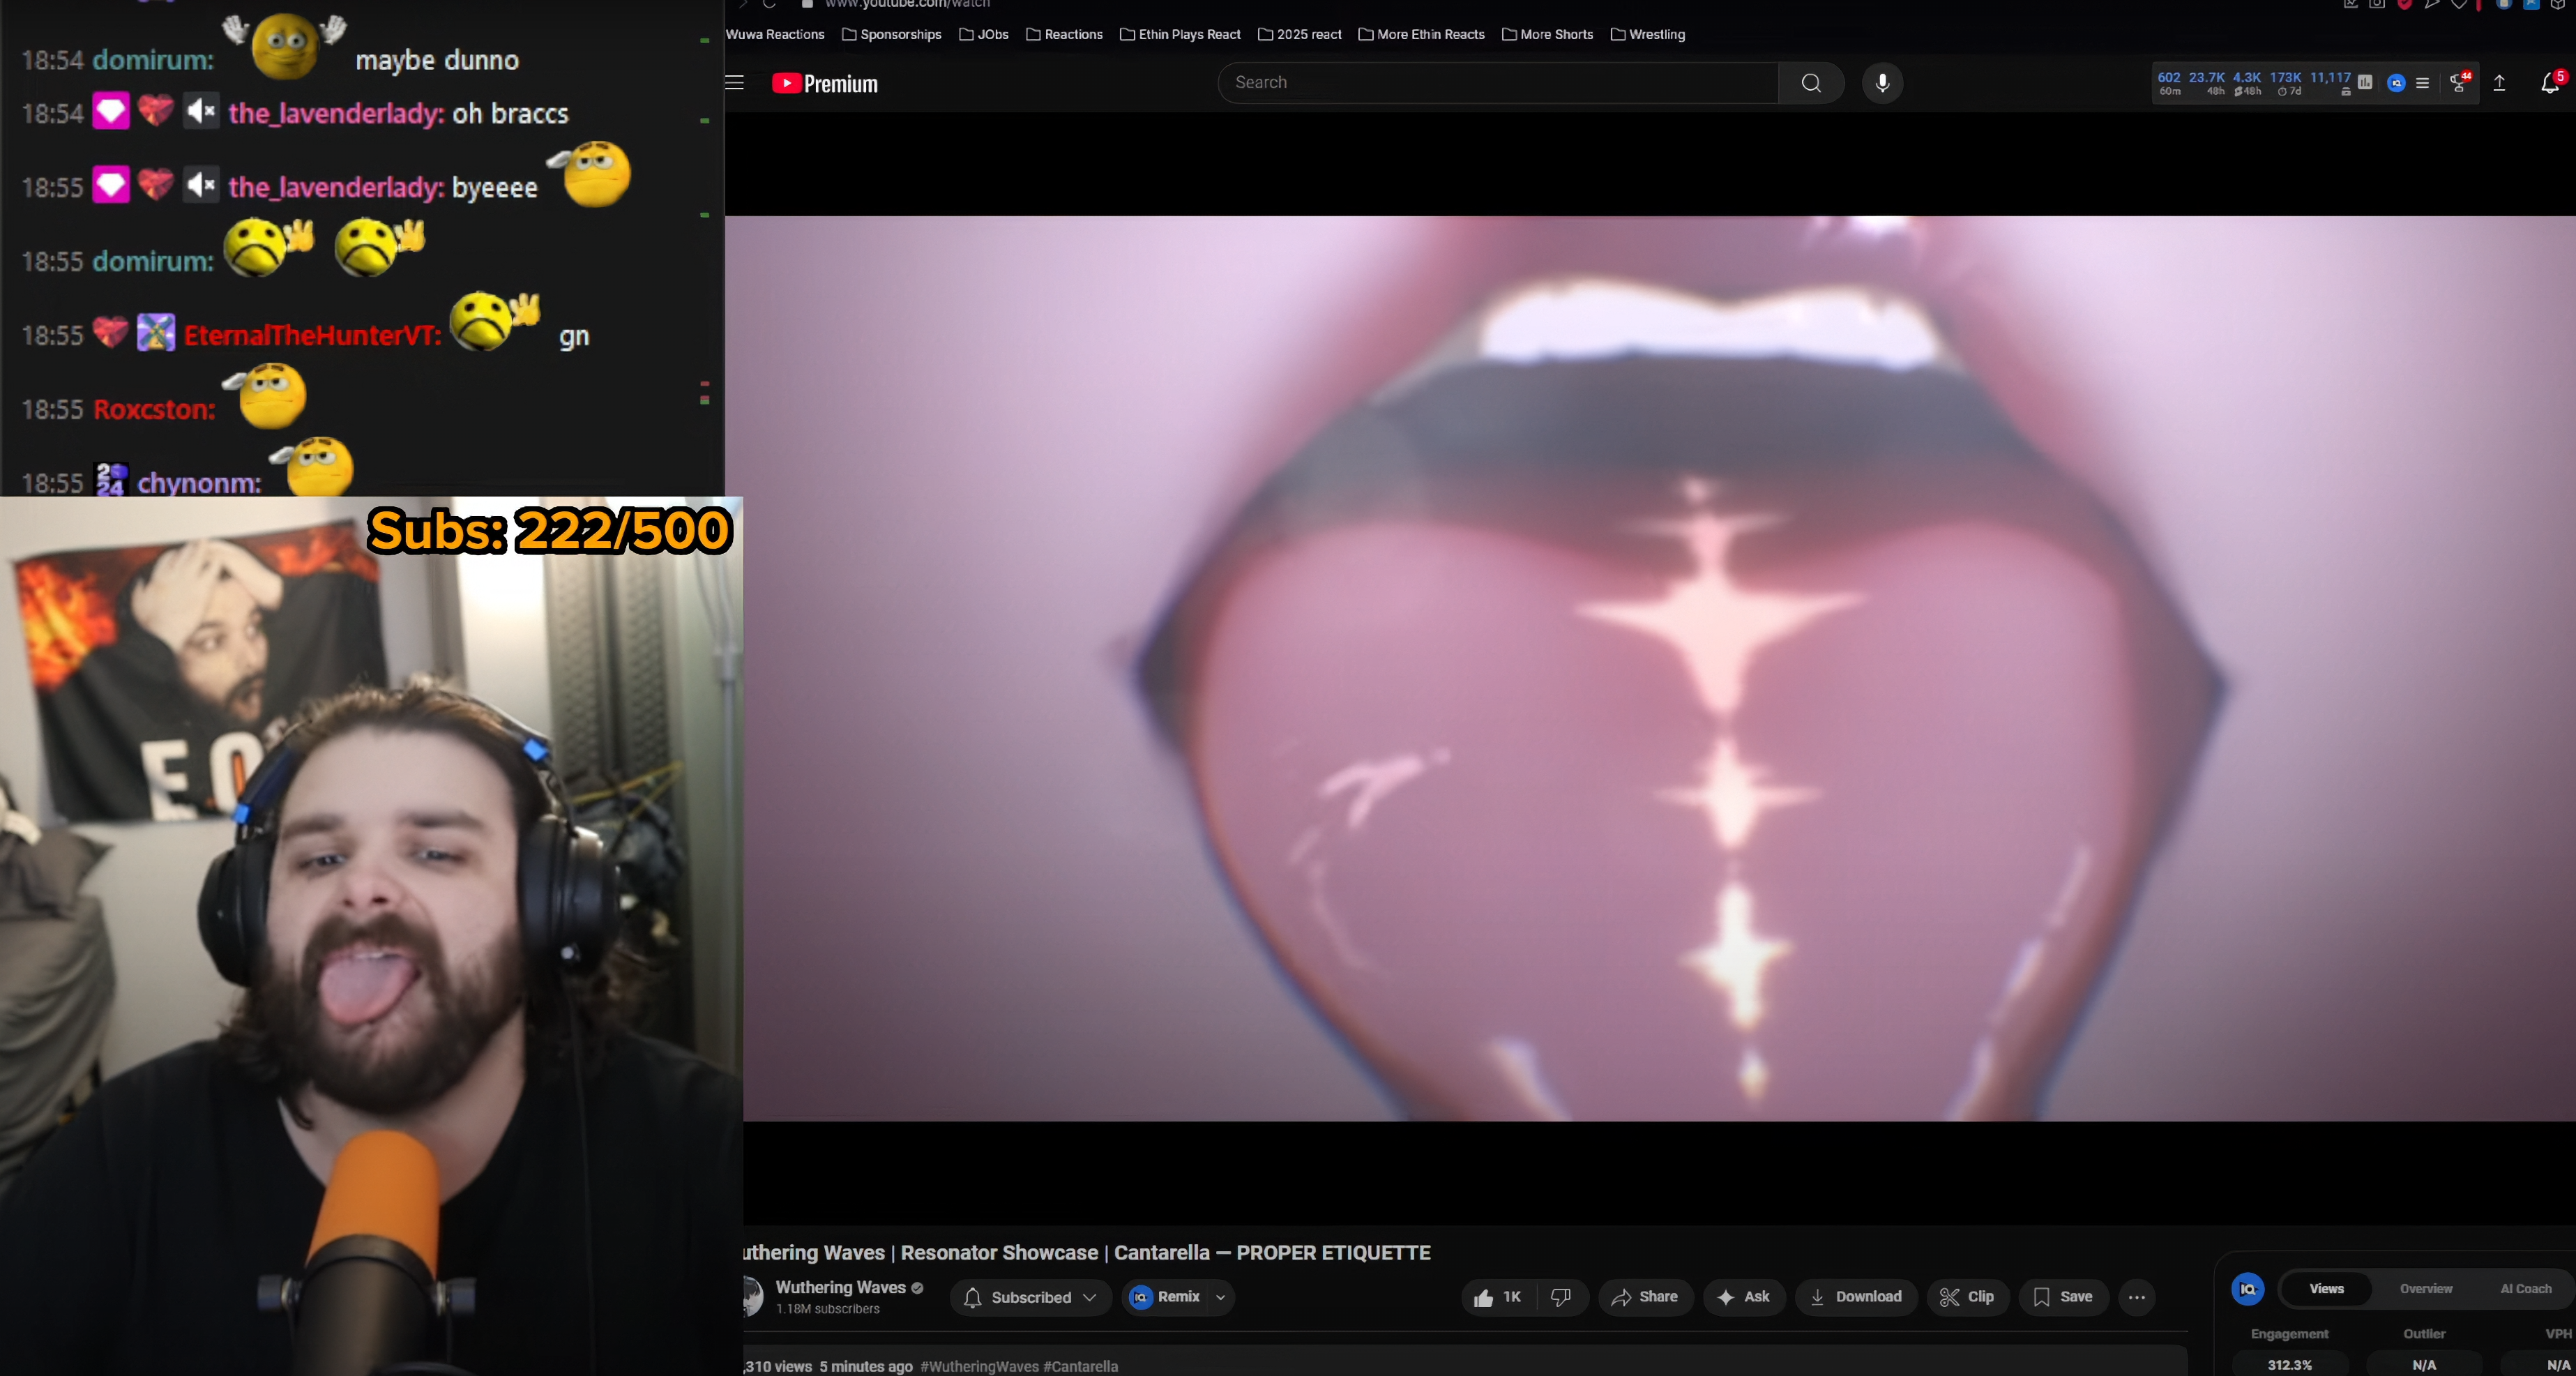The height and width of the screenshot is (1376, 2576).
Task: Click the Remix button
Action: [x=1166, y=1297]
